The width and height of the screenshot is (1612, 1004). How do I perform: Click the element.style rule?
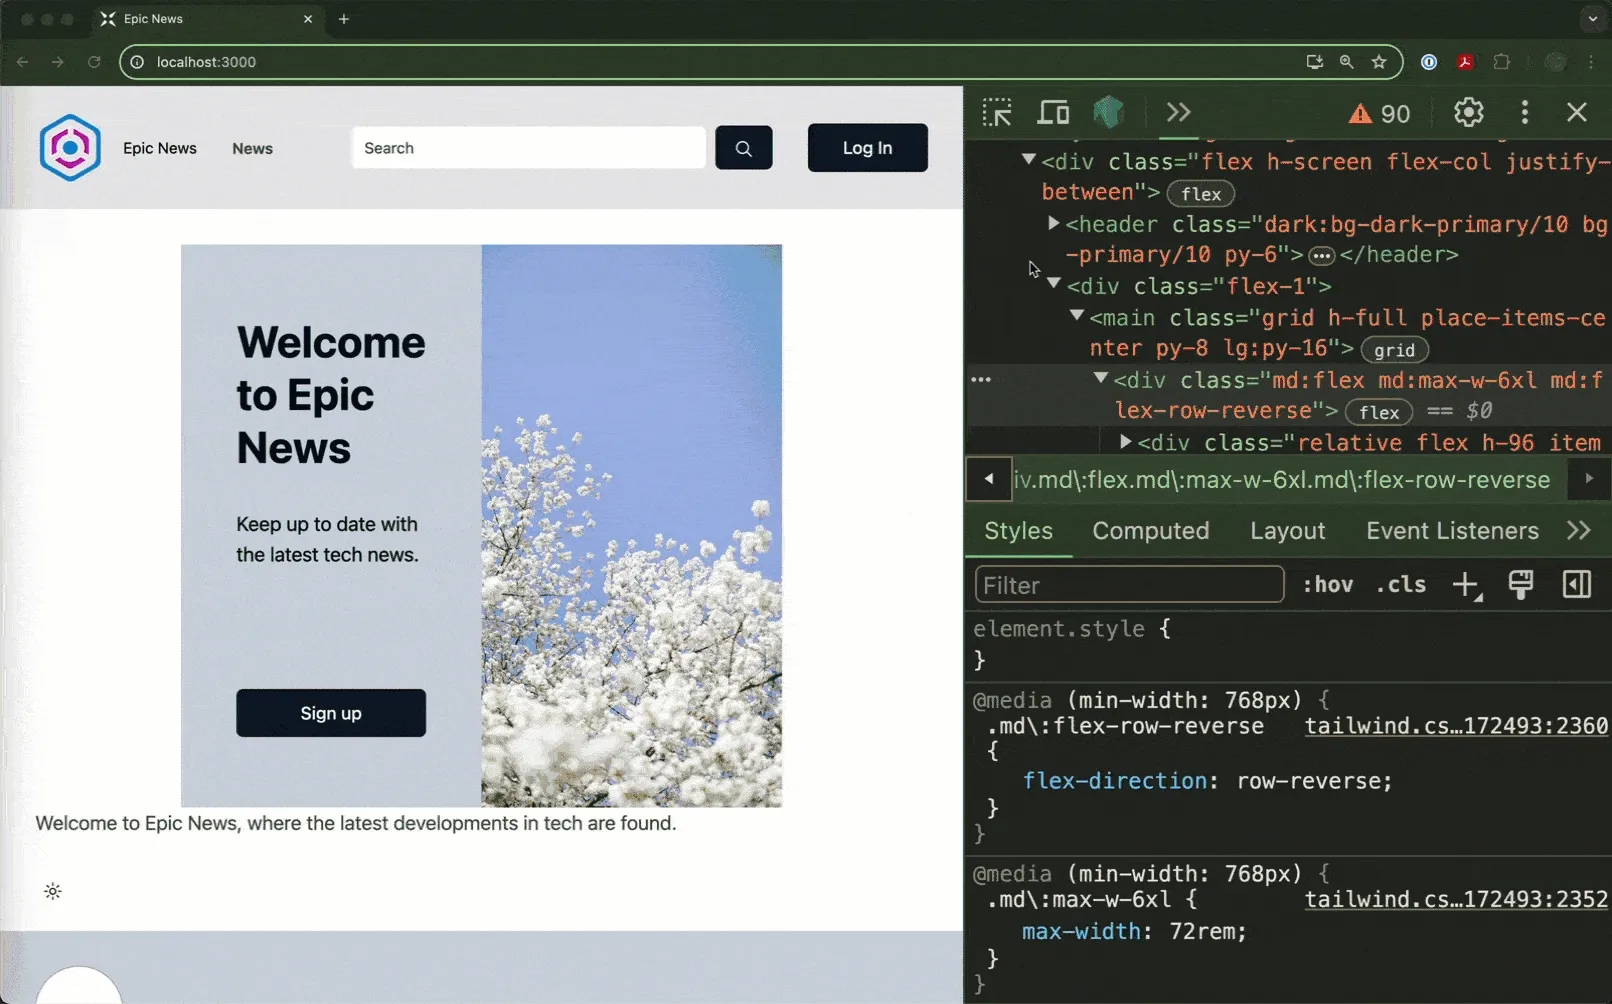pyautogui.click(x=1059, y=629)
